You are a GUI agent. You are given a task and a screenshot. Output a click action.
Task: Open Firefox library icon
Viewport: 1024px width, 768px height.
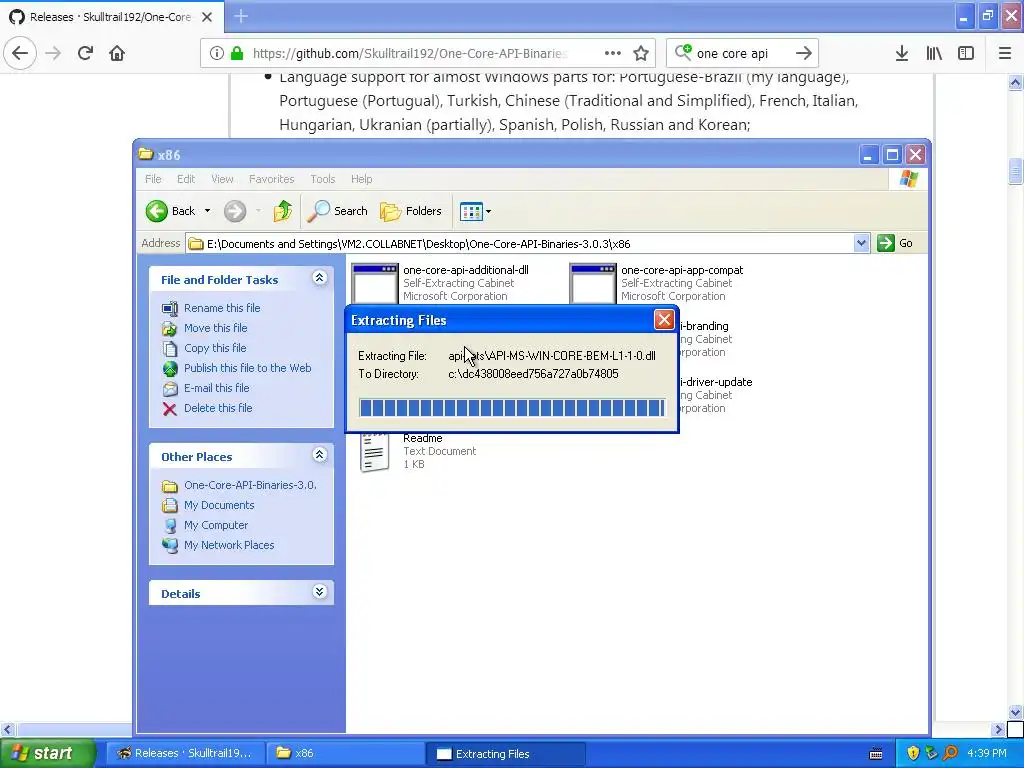934,53
